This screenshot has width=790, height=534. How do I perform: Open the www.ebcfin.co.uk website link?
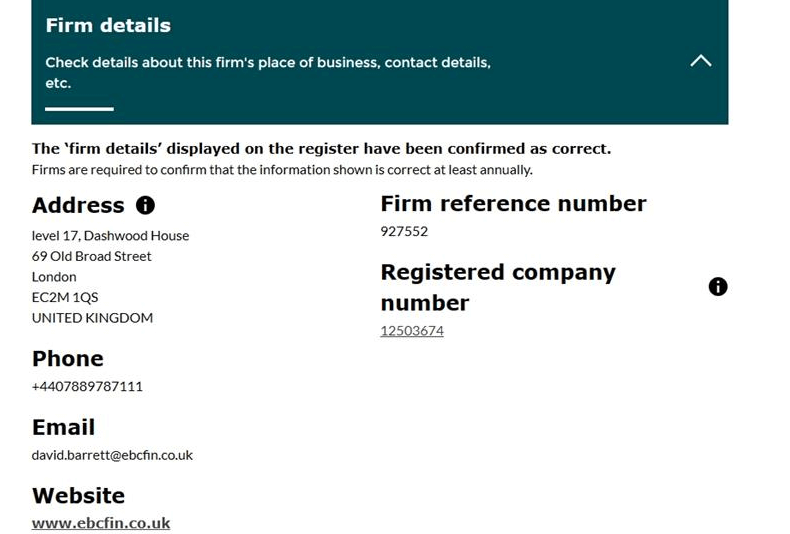pyautogui.click(x=101, y=523)
